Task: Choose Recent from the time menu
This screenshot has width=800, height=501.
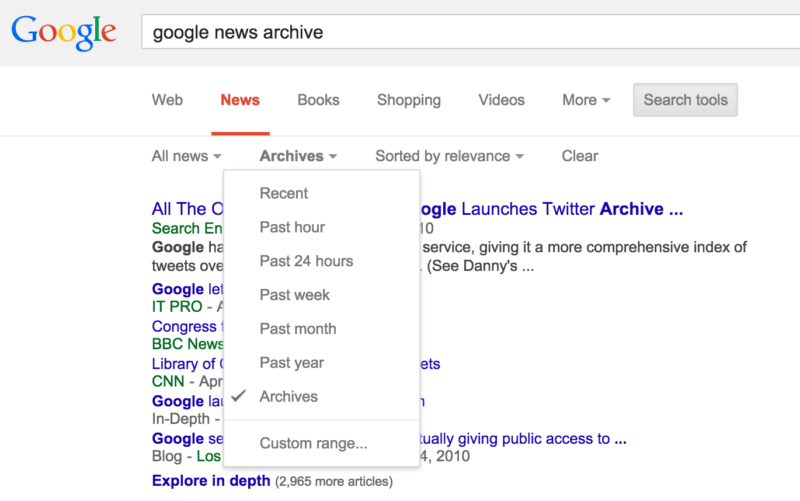Action: click(284, 193)
